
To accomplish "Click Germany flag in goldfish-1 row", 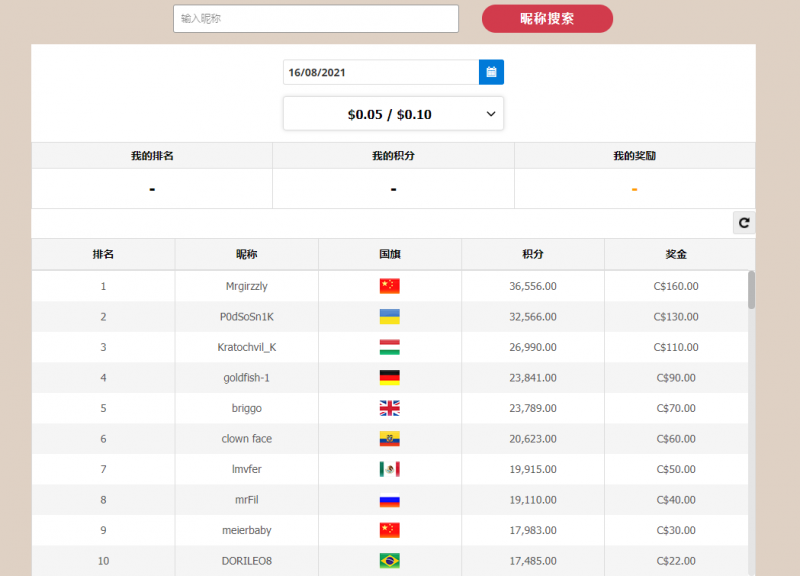I will (389, 378).
